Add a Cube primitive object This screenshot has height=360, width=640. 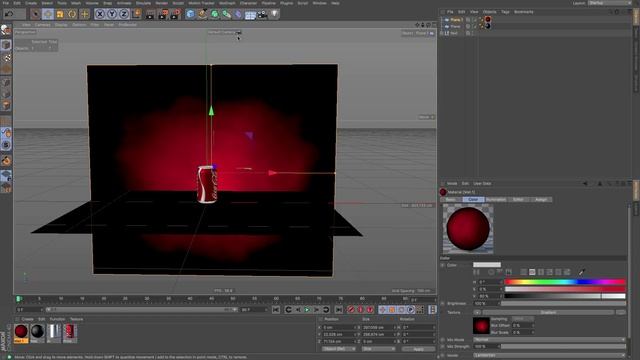[x=190, y=15]
